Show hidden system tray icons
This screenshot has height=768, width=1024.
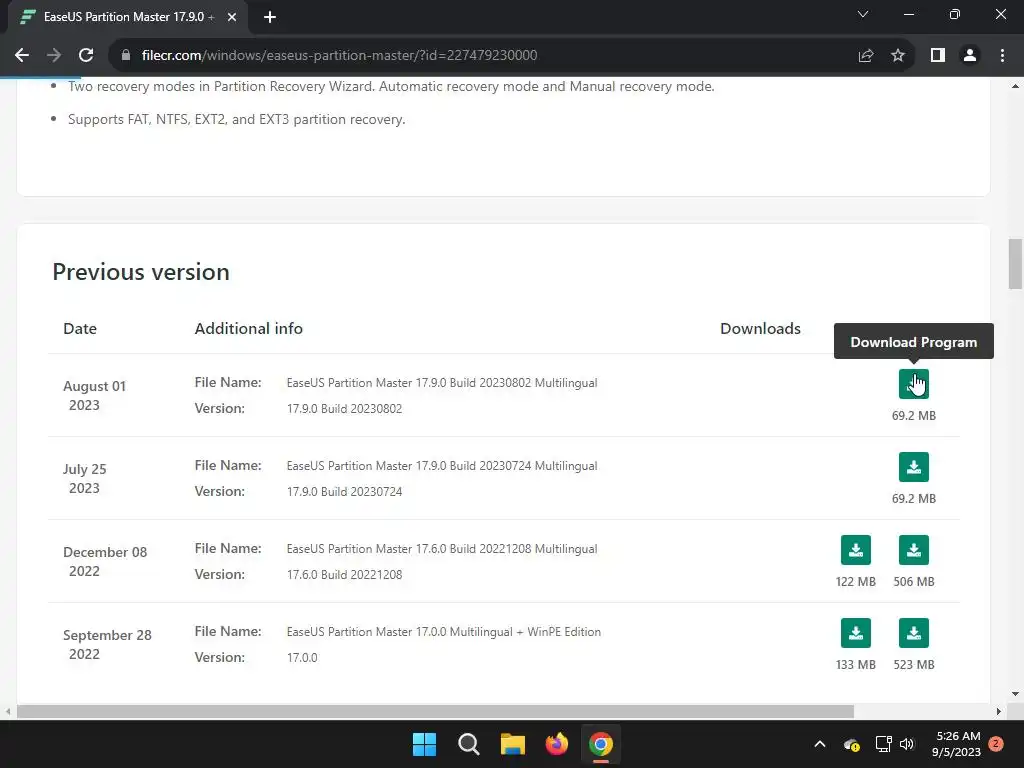[820, 744]
